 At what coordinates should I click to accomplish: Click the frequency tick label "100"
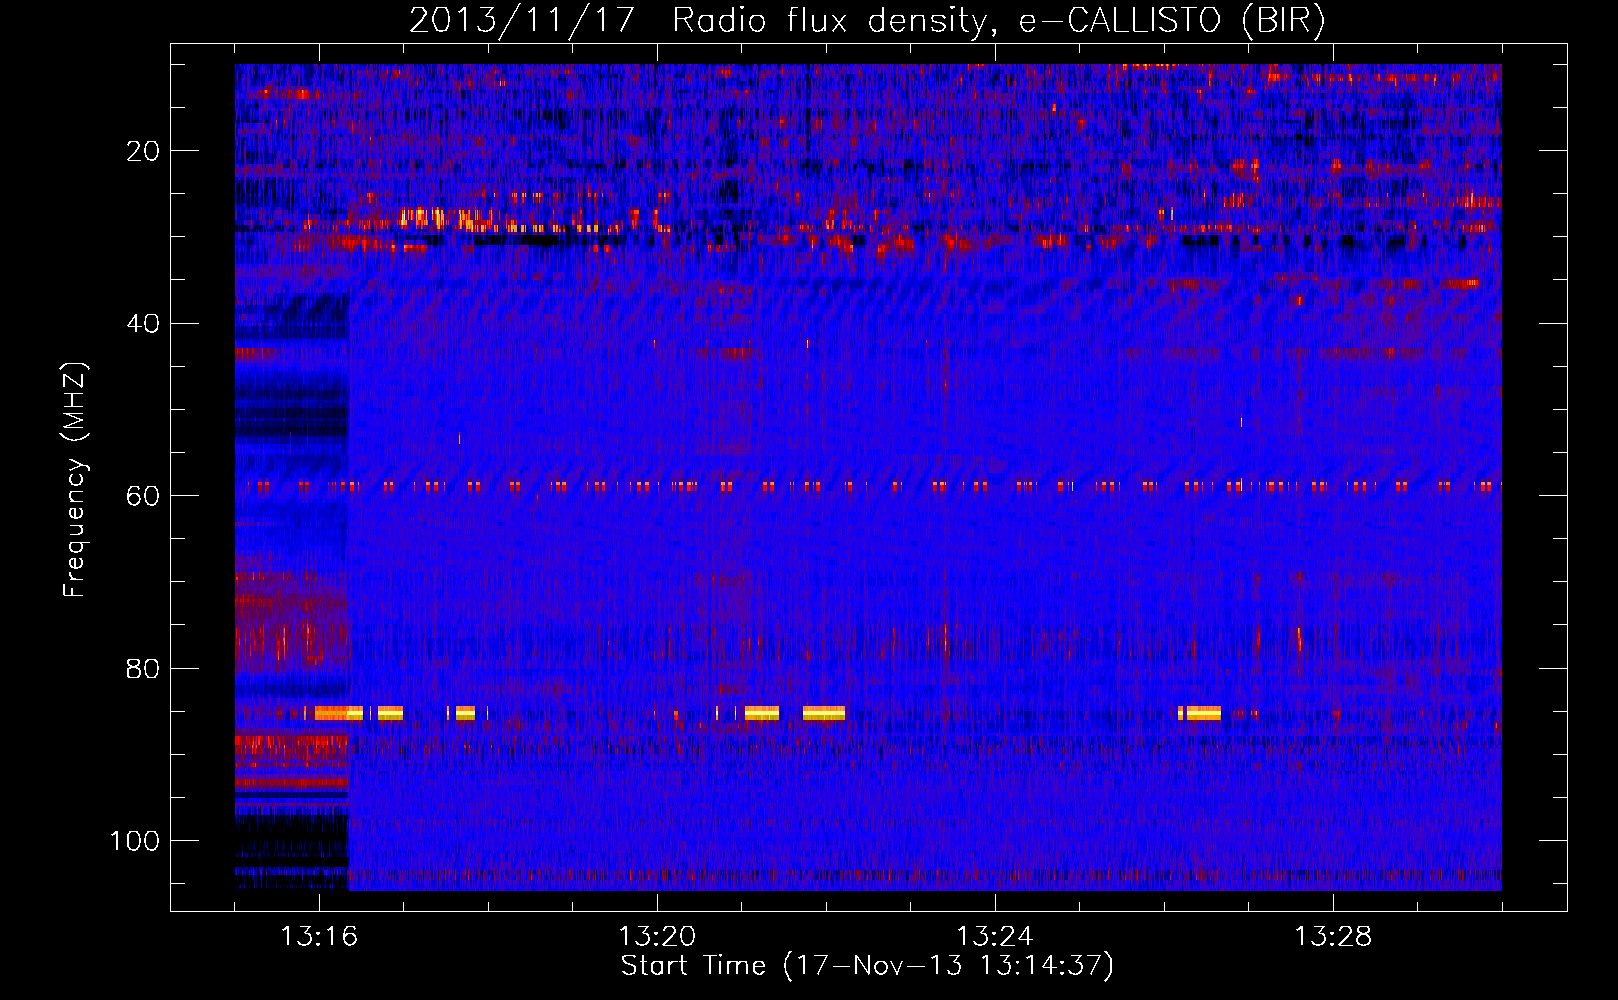coord(135,841)
